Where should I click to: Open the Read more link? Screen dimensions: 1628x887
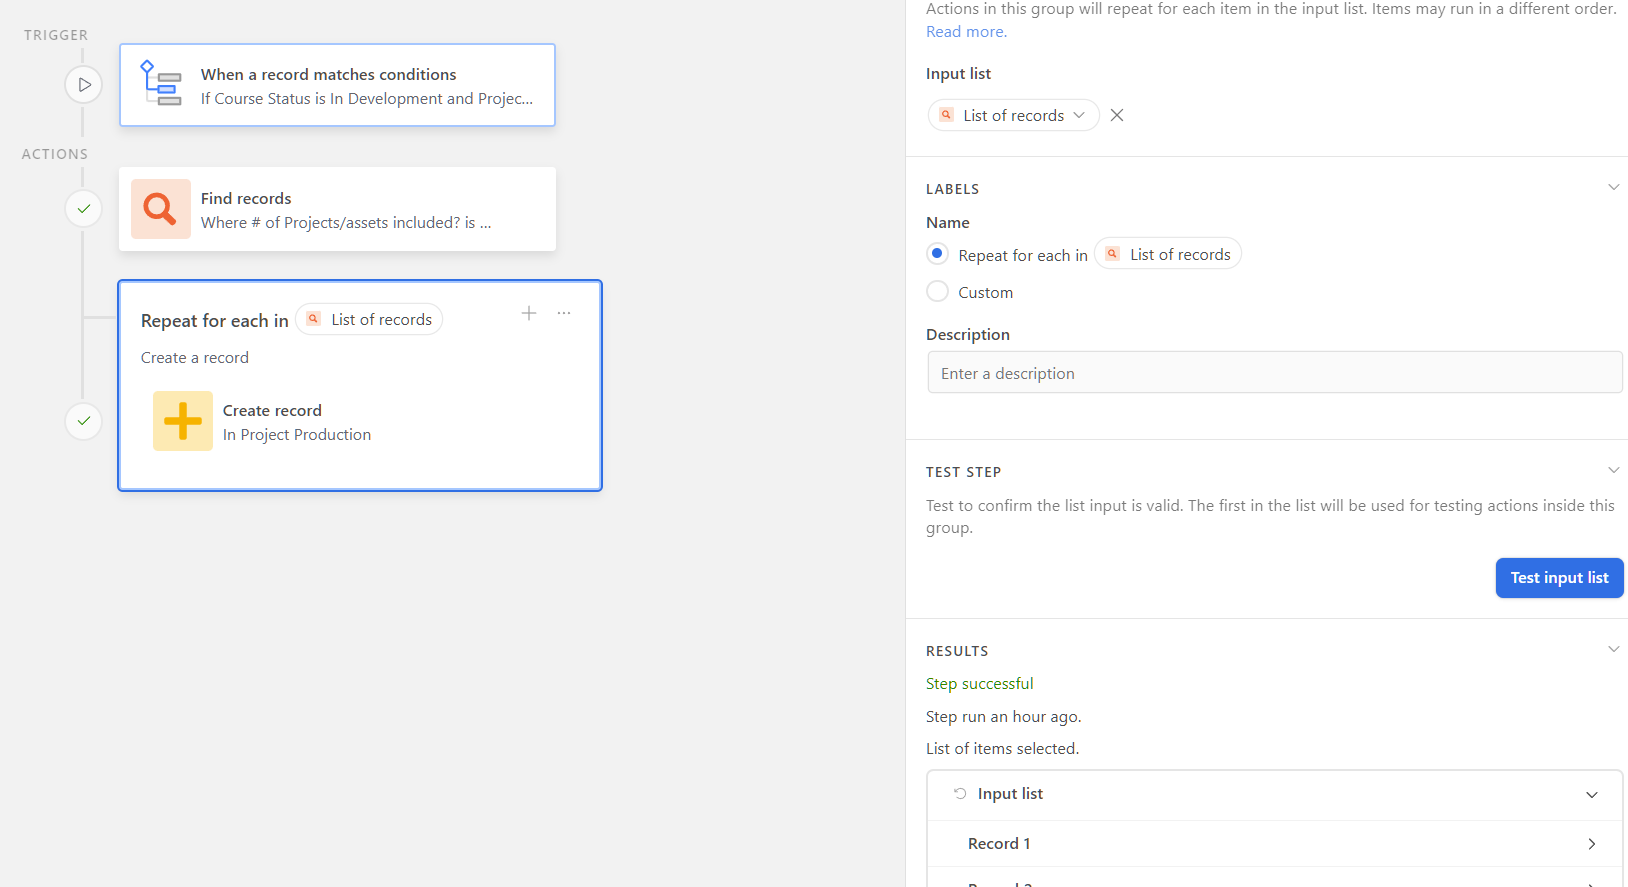pyautogui.click(x=966, y=32)
